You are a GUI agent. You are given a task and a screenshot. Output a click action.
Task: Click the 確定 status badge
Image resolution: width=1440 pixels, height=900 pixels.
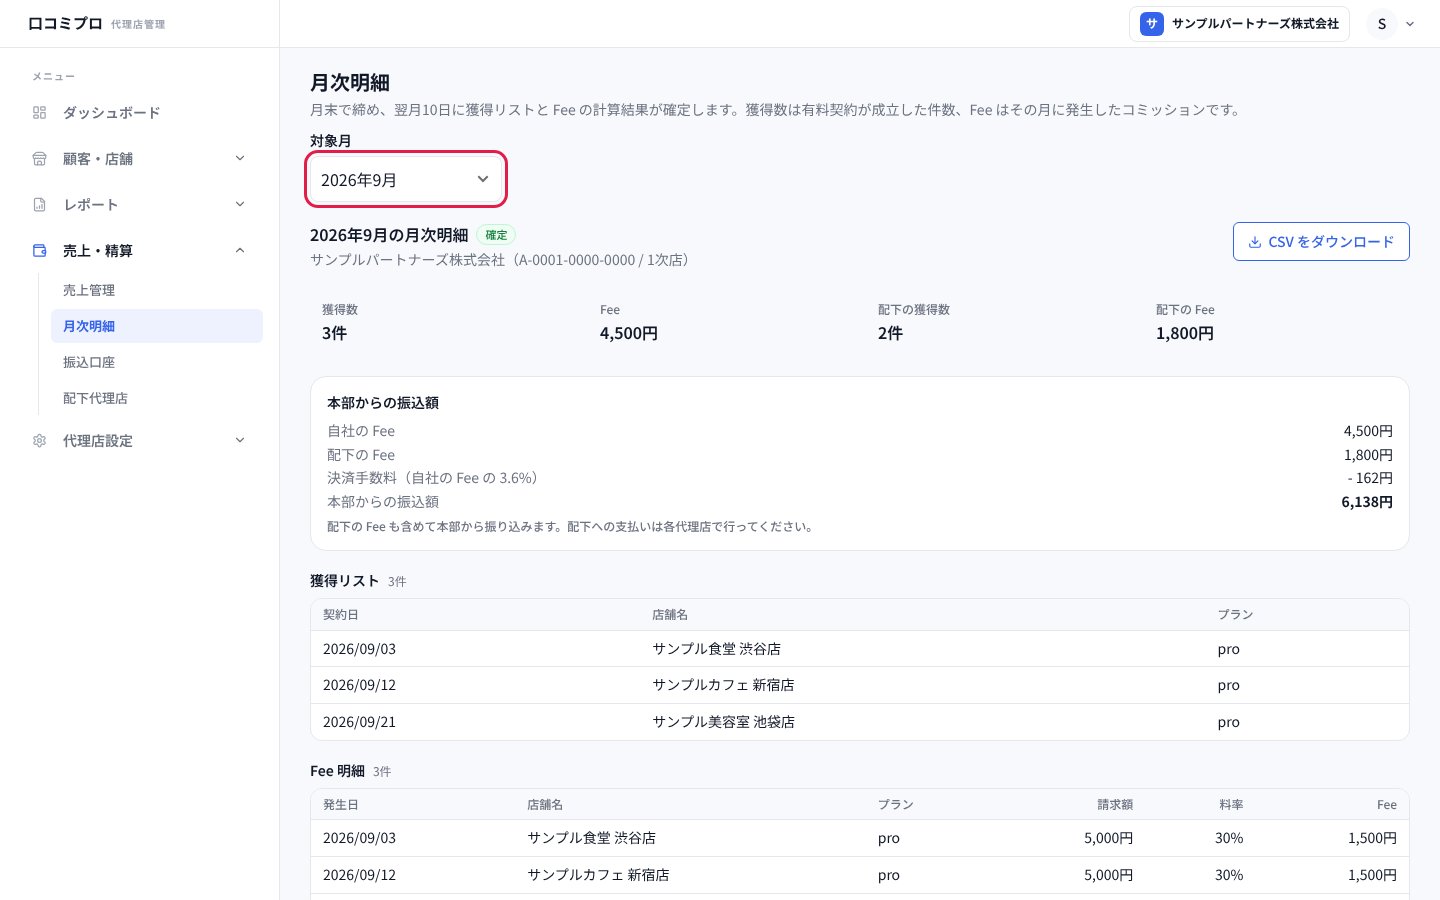(x=496, y=235)
